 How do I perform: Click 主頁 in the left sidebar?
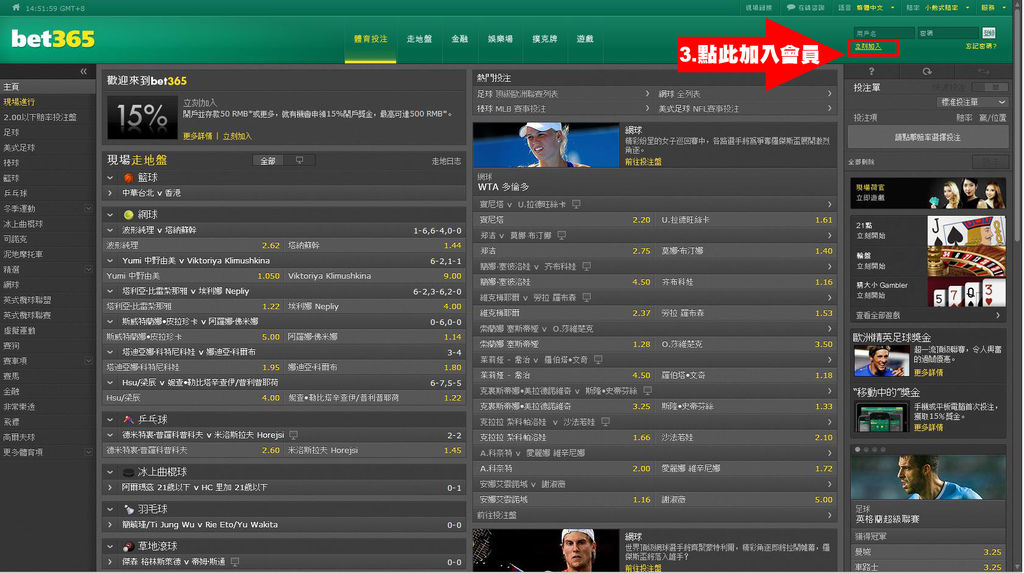coord(11,87)
